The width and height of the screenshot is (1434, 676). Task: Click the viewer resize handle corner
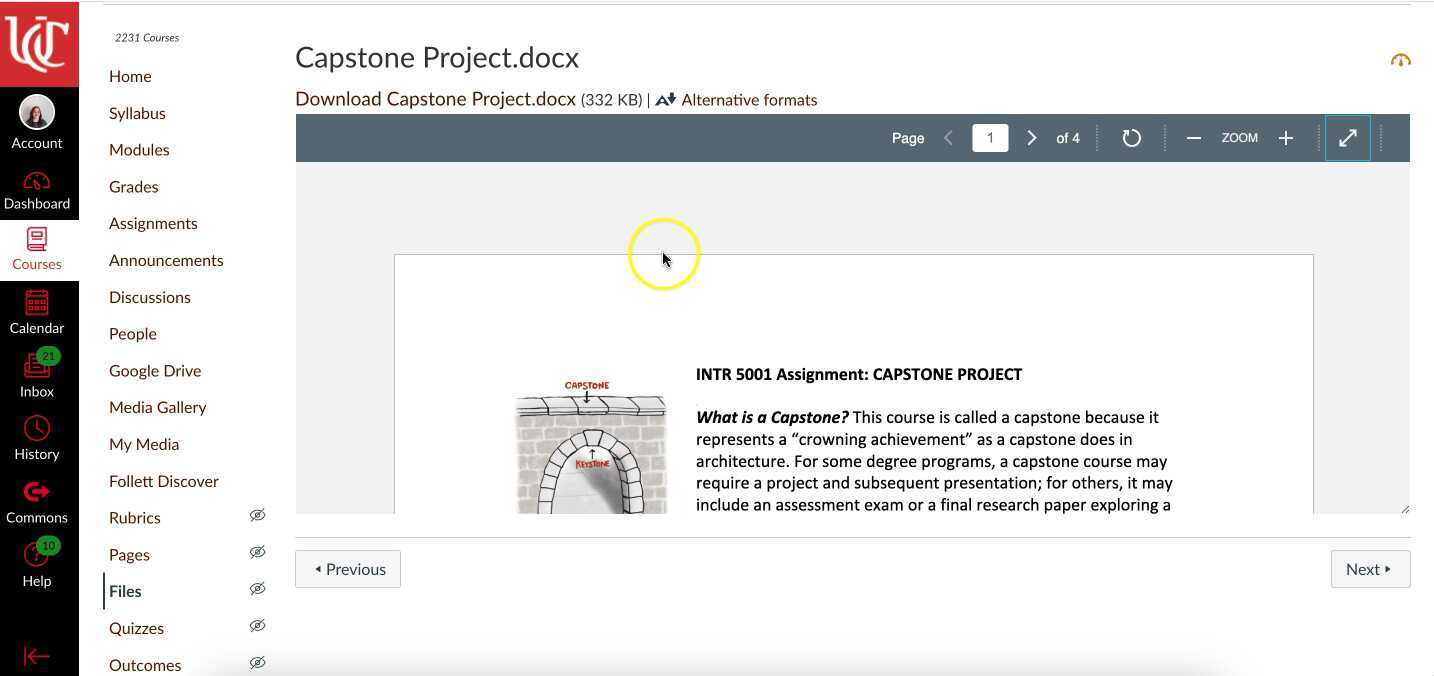[1404, 509]
